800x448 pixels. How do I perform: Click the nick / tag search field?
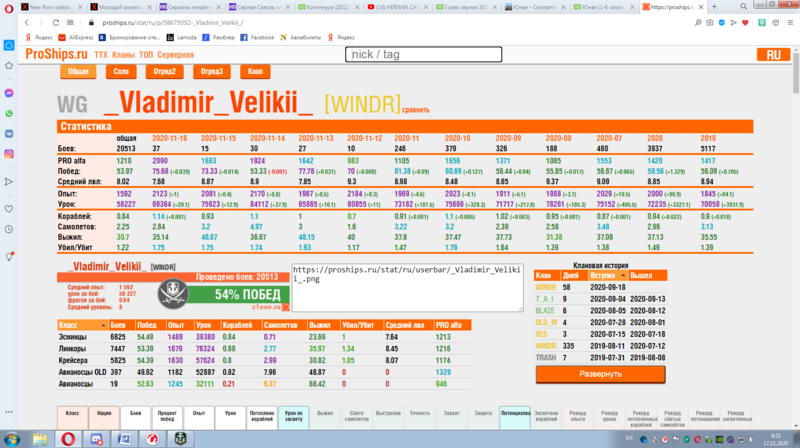(423, 55)
